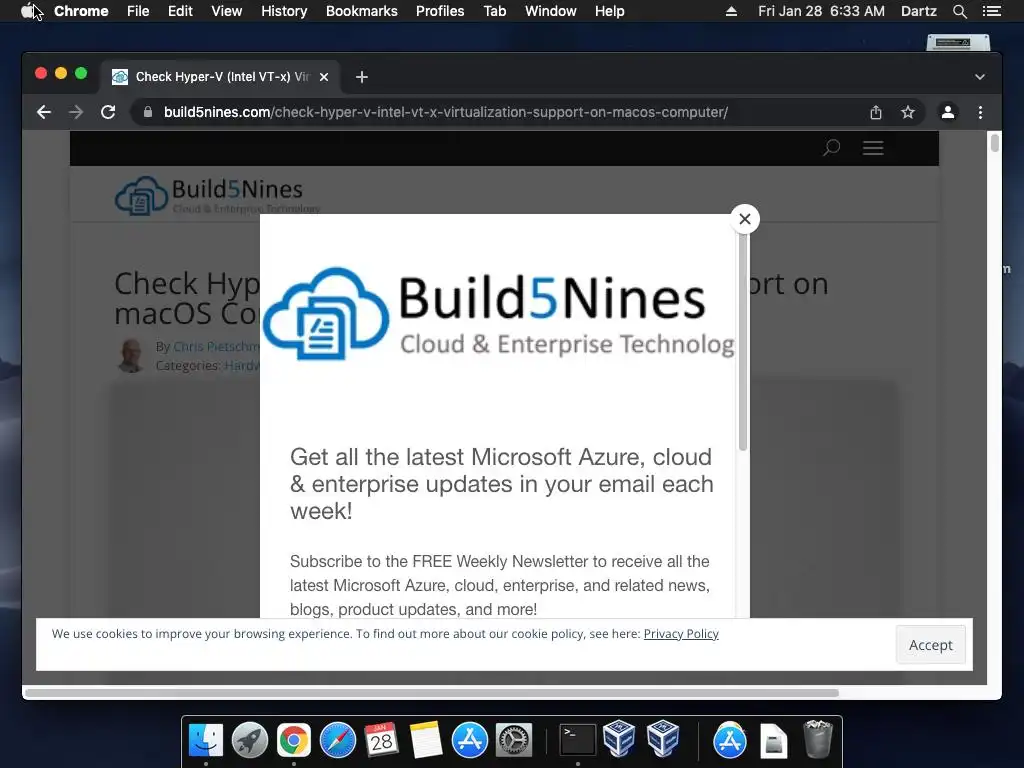Open the Apple menu
The image size is (1024, 768).
27,11
